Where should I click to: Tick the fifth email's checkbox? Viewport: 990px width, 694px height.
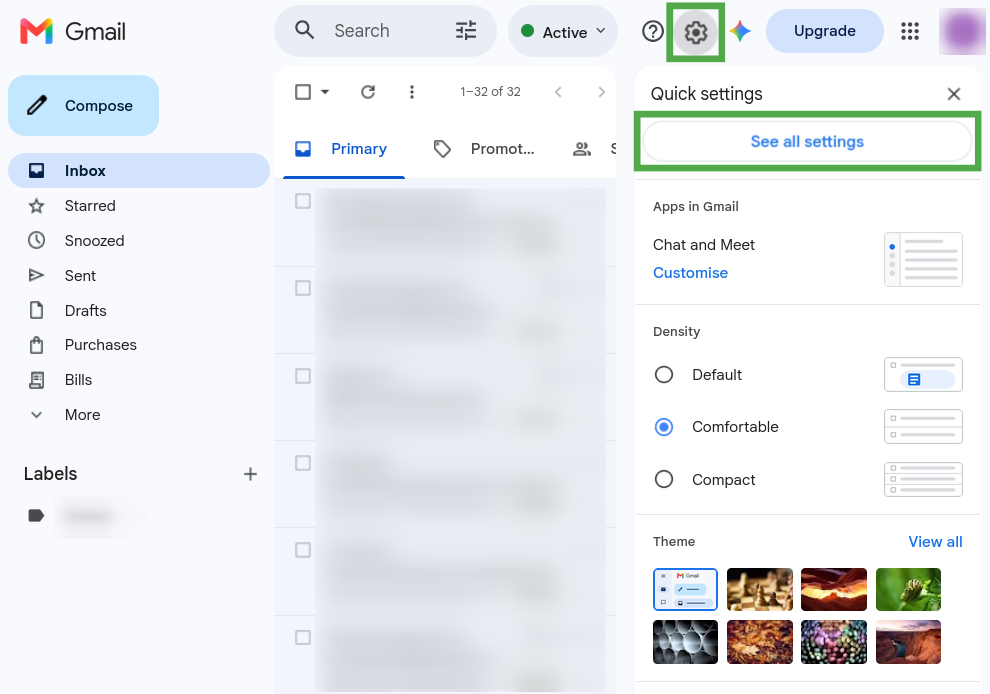[303, 550]
